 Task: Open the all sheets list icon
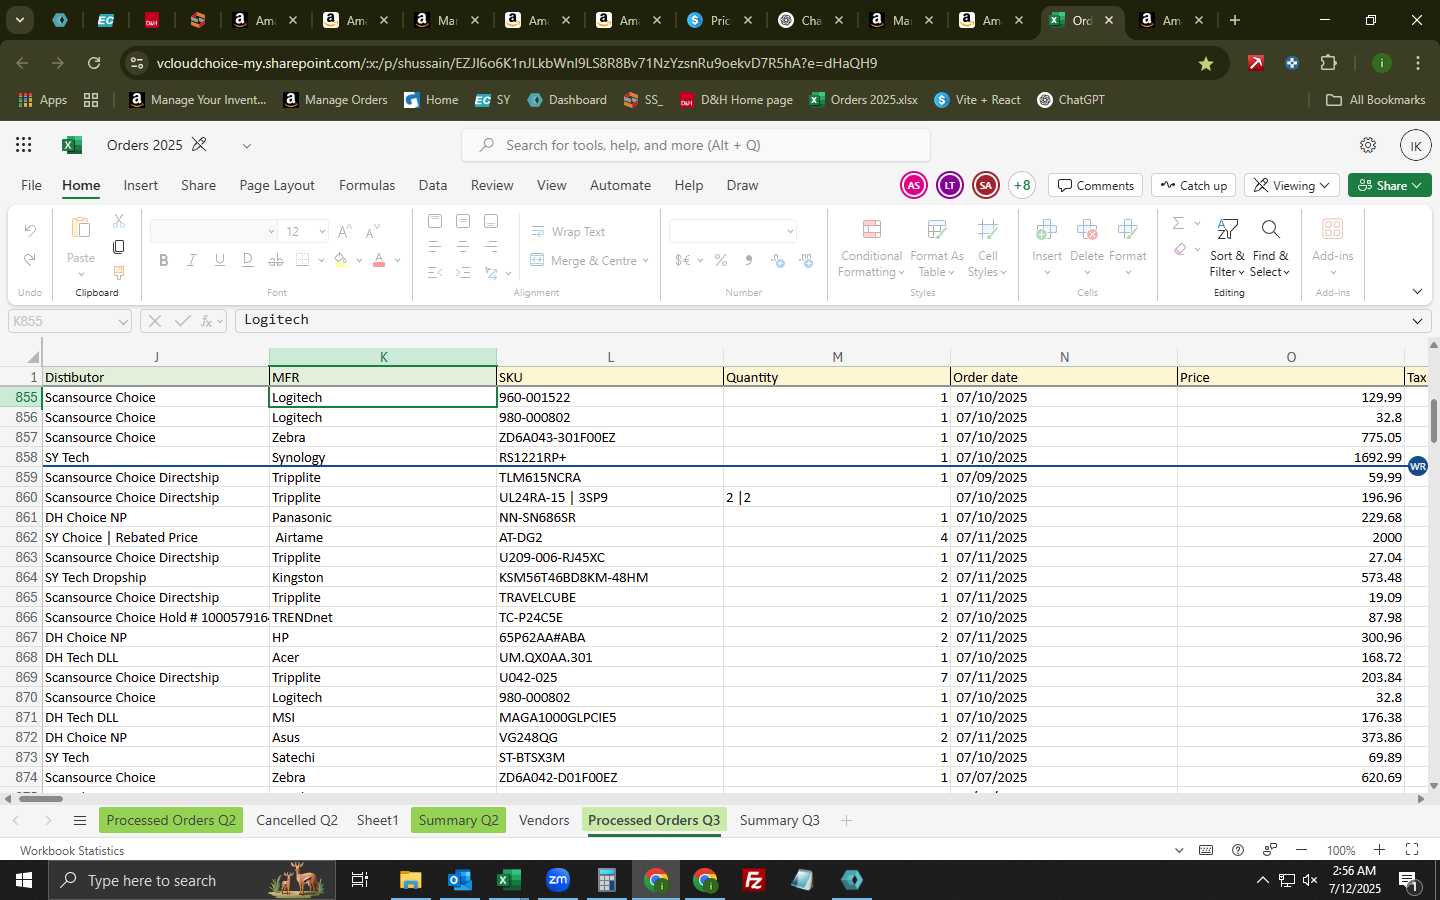point(80,821)
